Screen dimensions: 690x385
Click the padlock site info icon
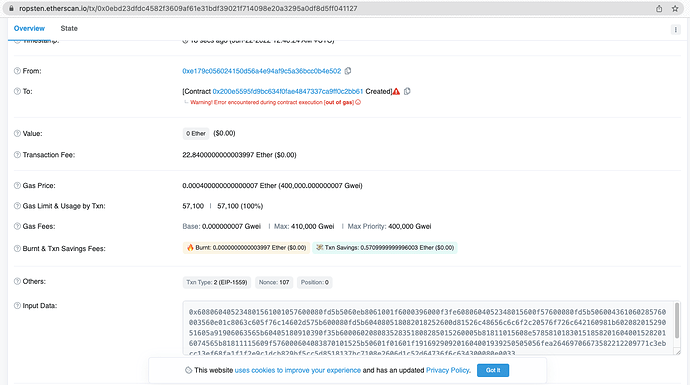pyautogui.click(x=11, y=8)
